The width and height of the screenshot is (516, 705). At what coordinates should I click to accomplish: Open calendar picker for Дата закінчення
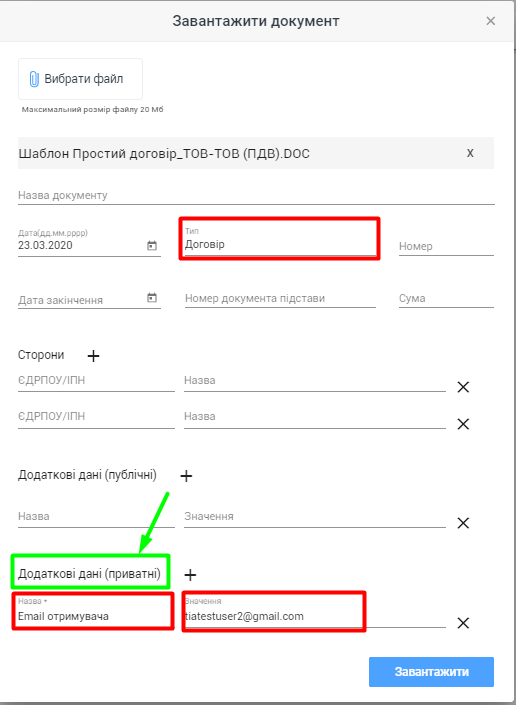pyautogui.click(x=152, y=298)
